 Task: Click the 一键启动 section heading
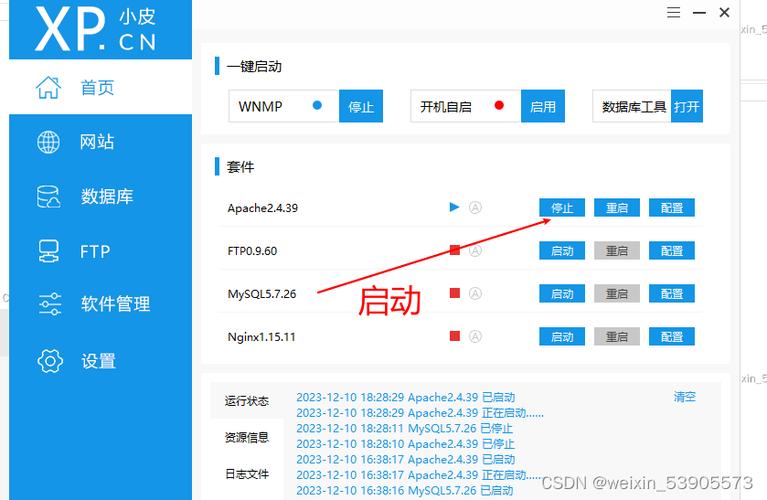[x=254, y=67]
